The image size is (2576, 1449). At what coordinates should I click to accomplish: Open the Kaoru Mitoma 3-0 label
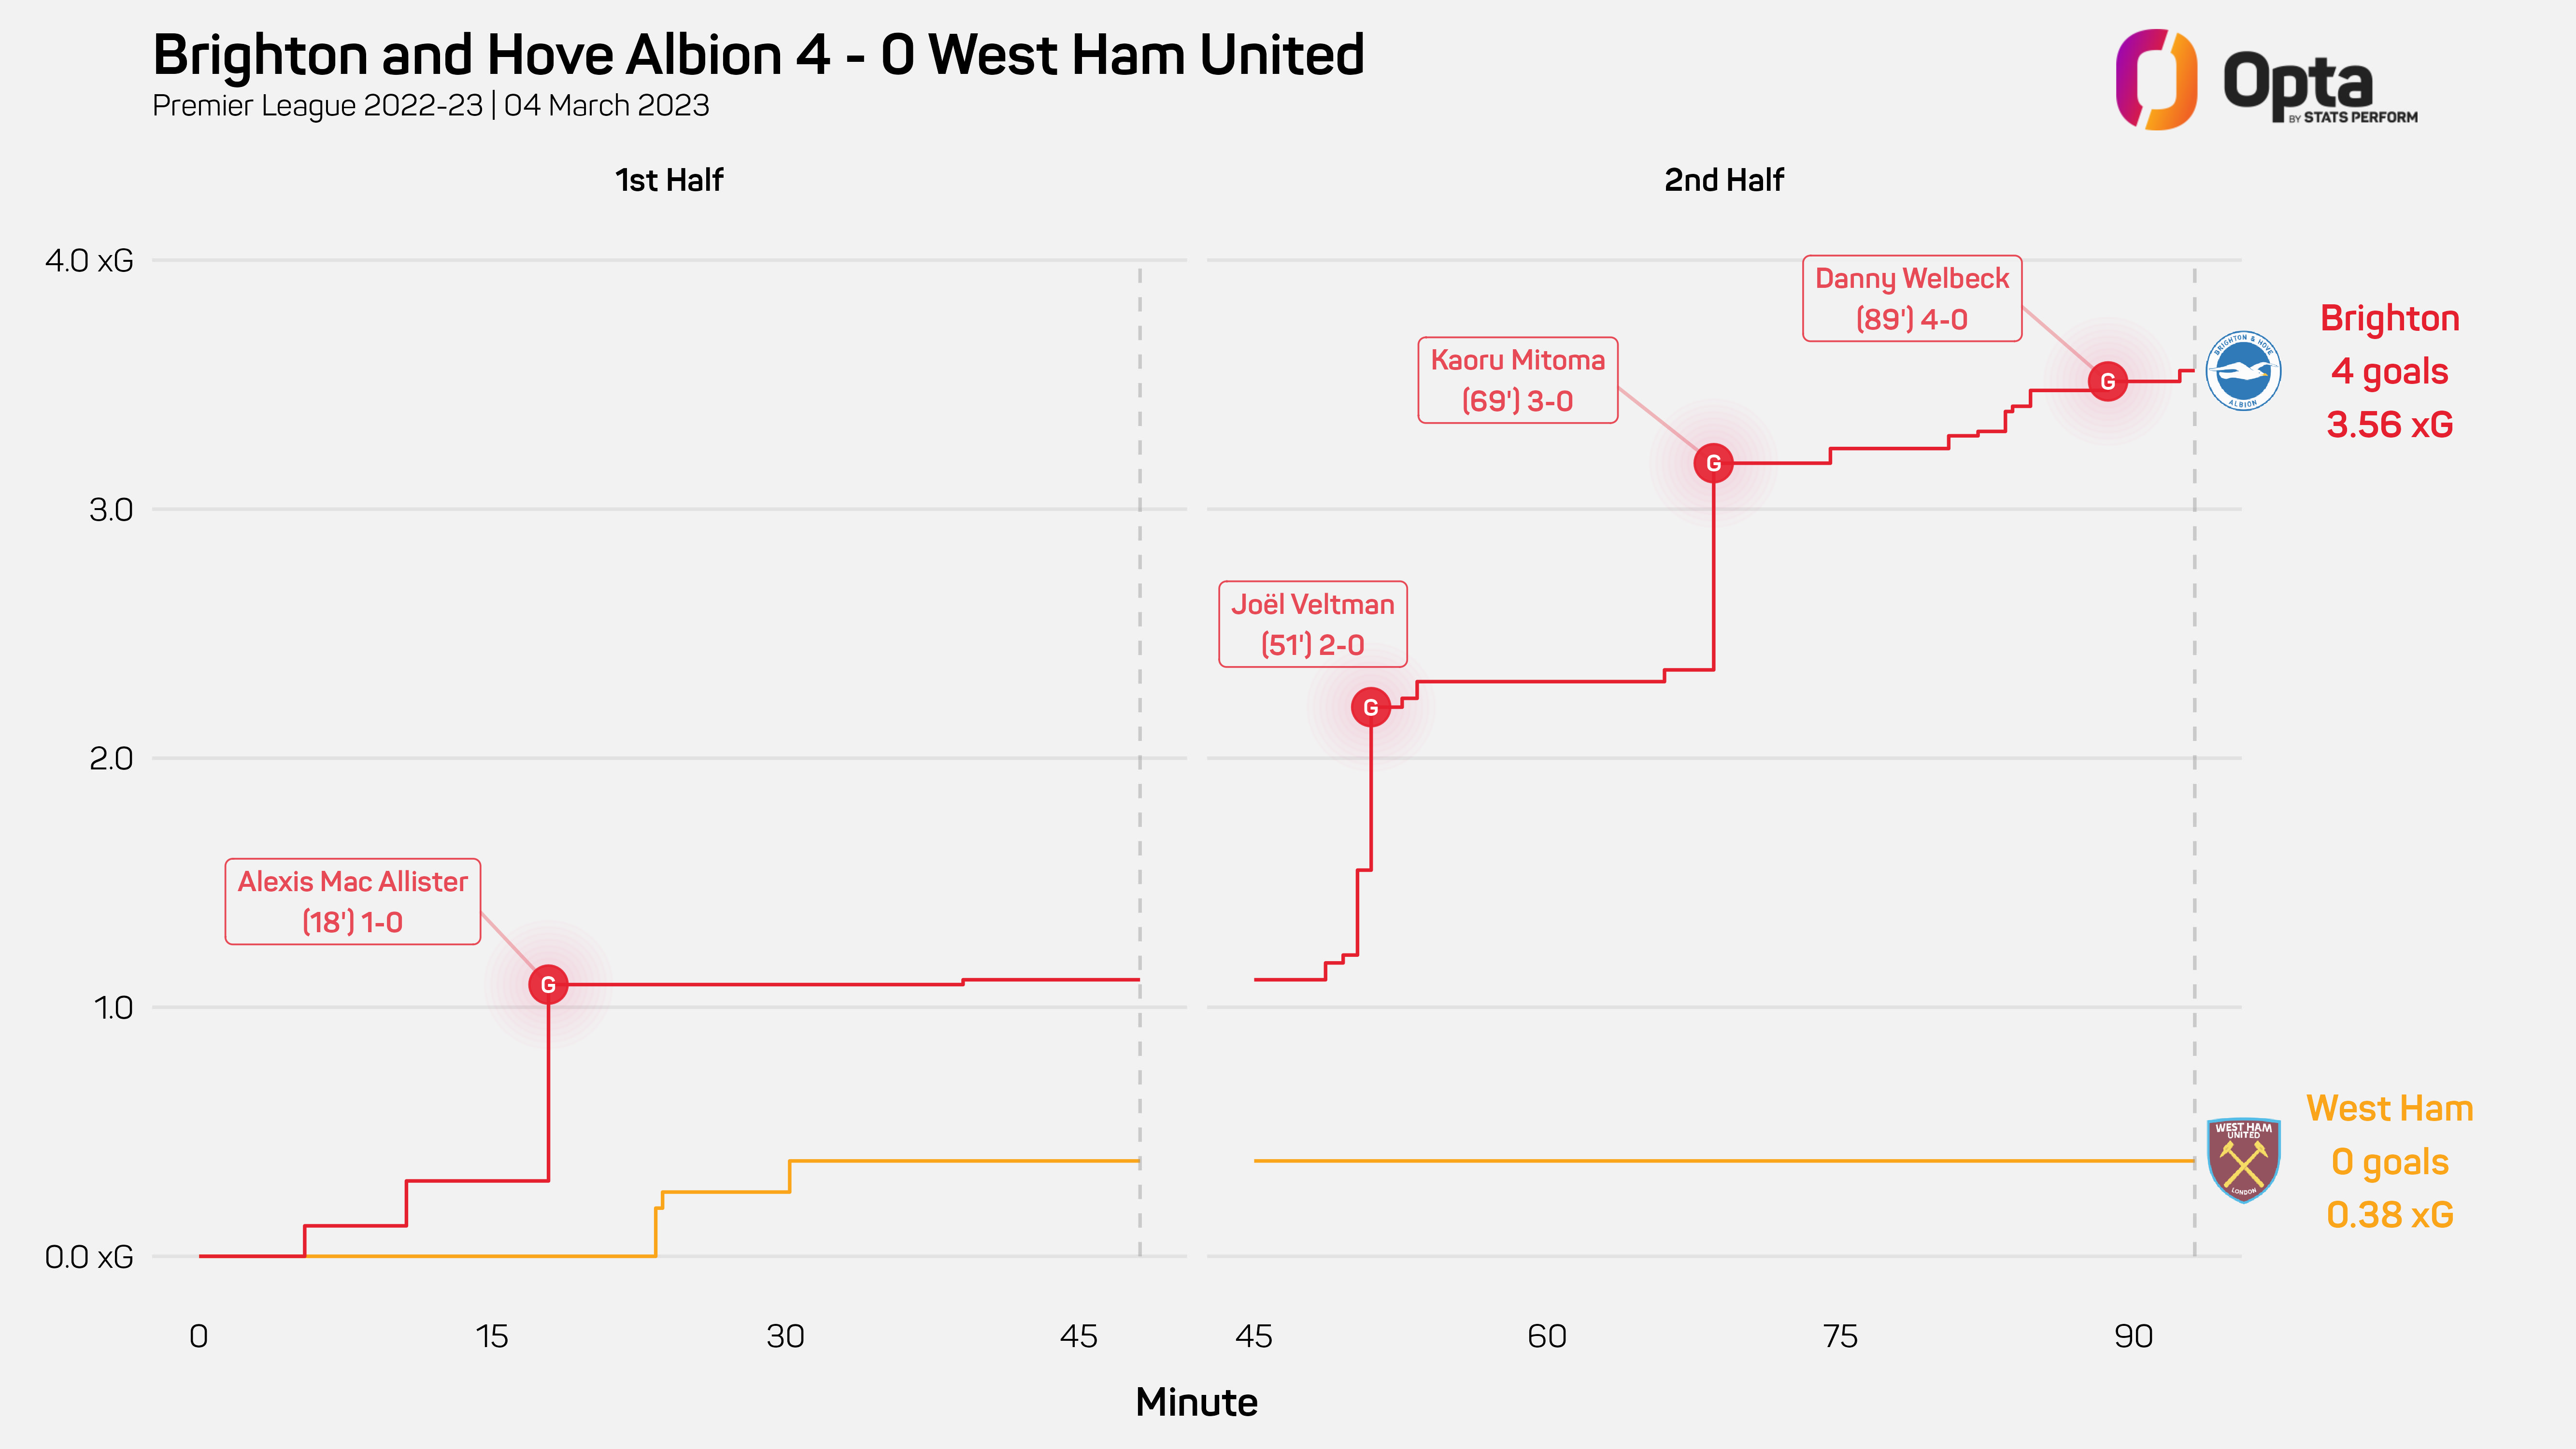coord(1518,380)
